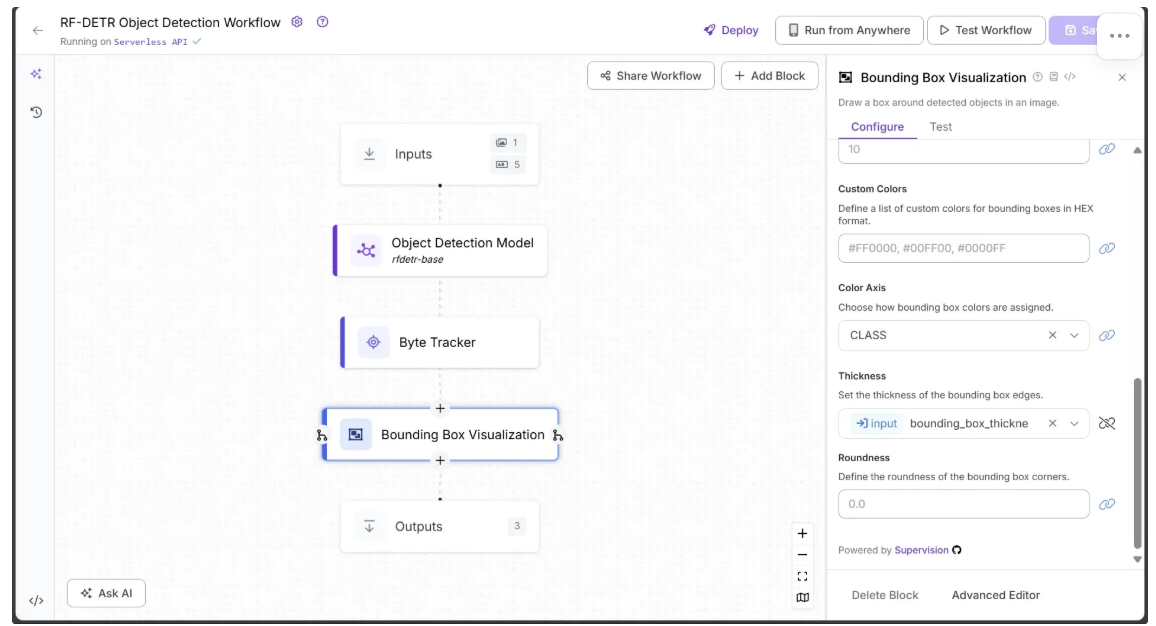Click the Object Detection Model block icon

(366, 250)
